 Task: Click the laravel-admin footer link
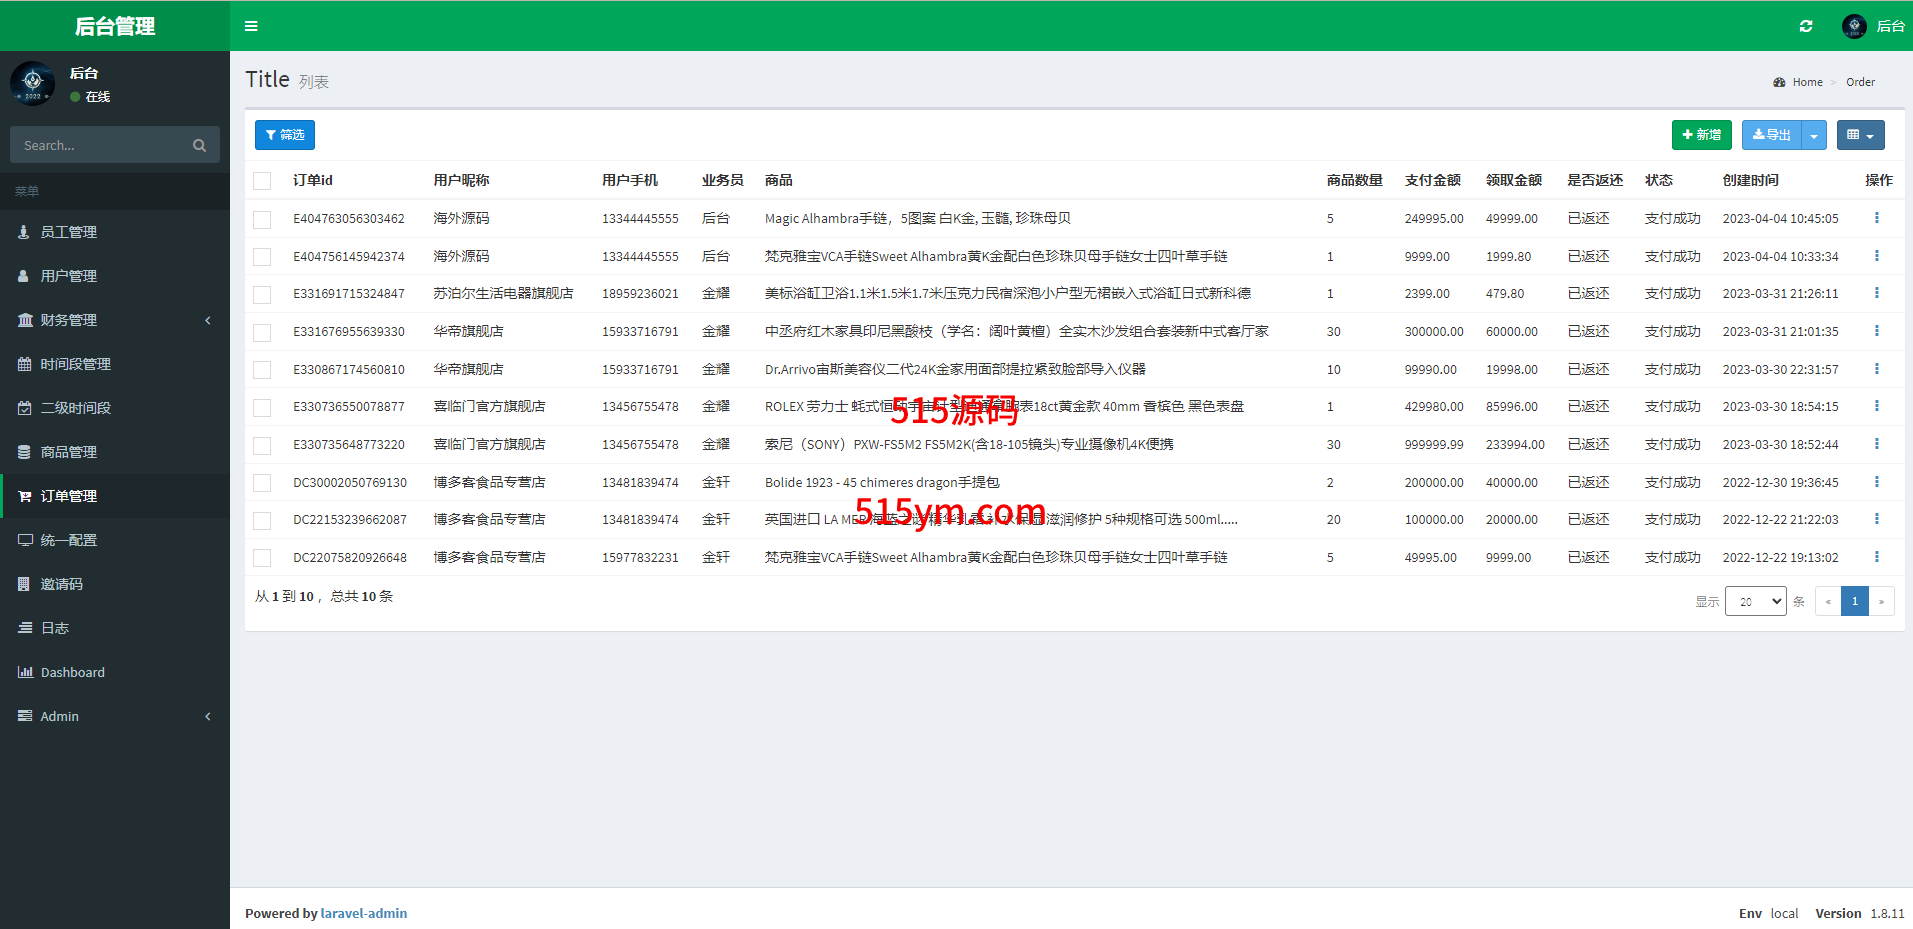pyautogui.click(x=363, y=913)
